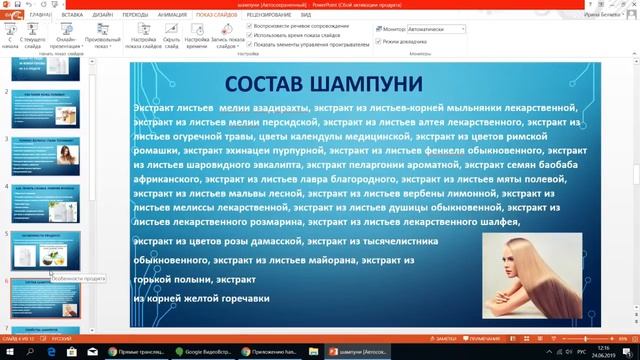Select slide 5 thumbnail
Image resolution: width=640 pixels, height=360 pixels.
[46, 251]
